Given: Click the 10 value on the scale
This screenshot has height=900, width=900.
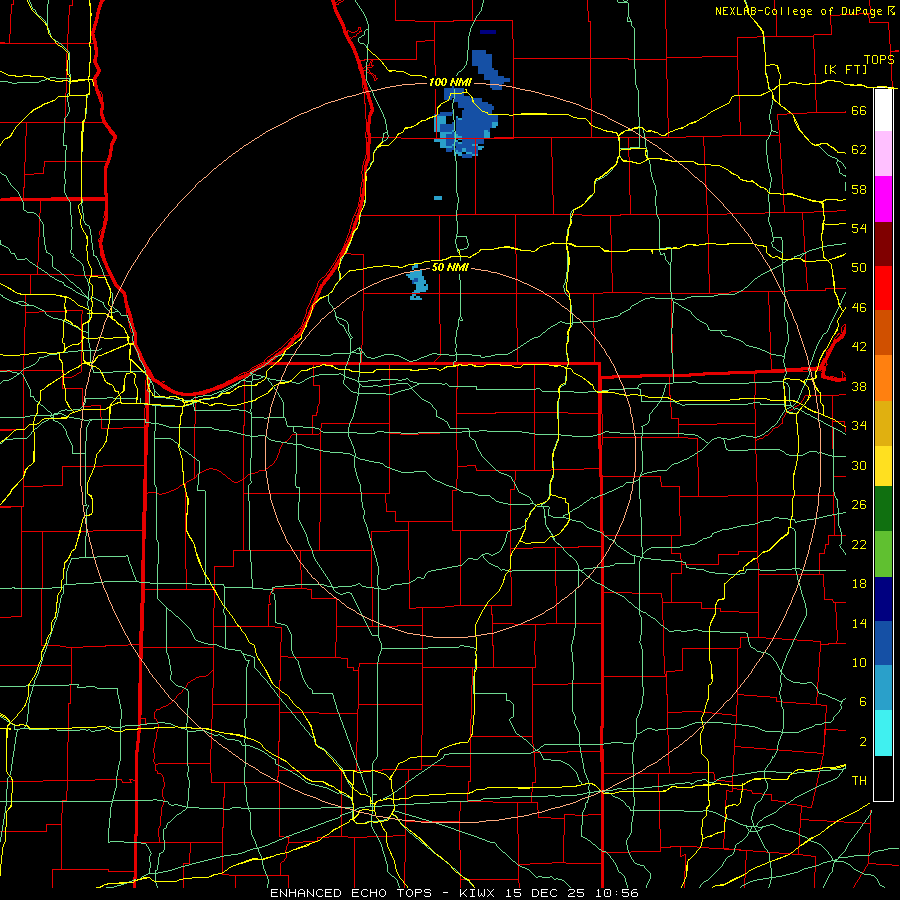Looking at the screenshot, I should click(859, 663).
